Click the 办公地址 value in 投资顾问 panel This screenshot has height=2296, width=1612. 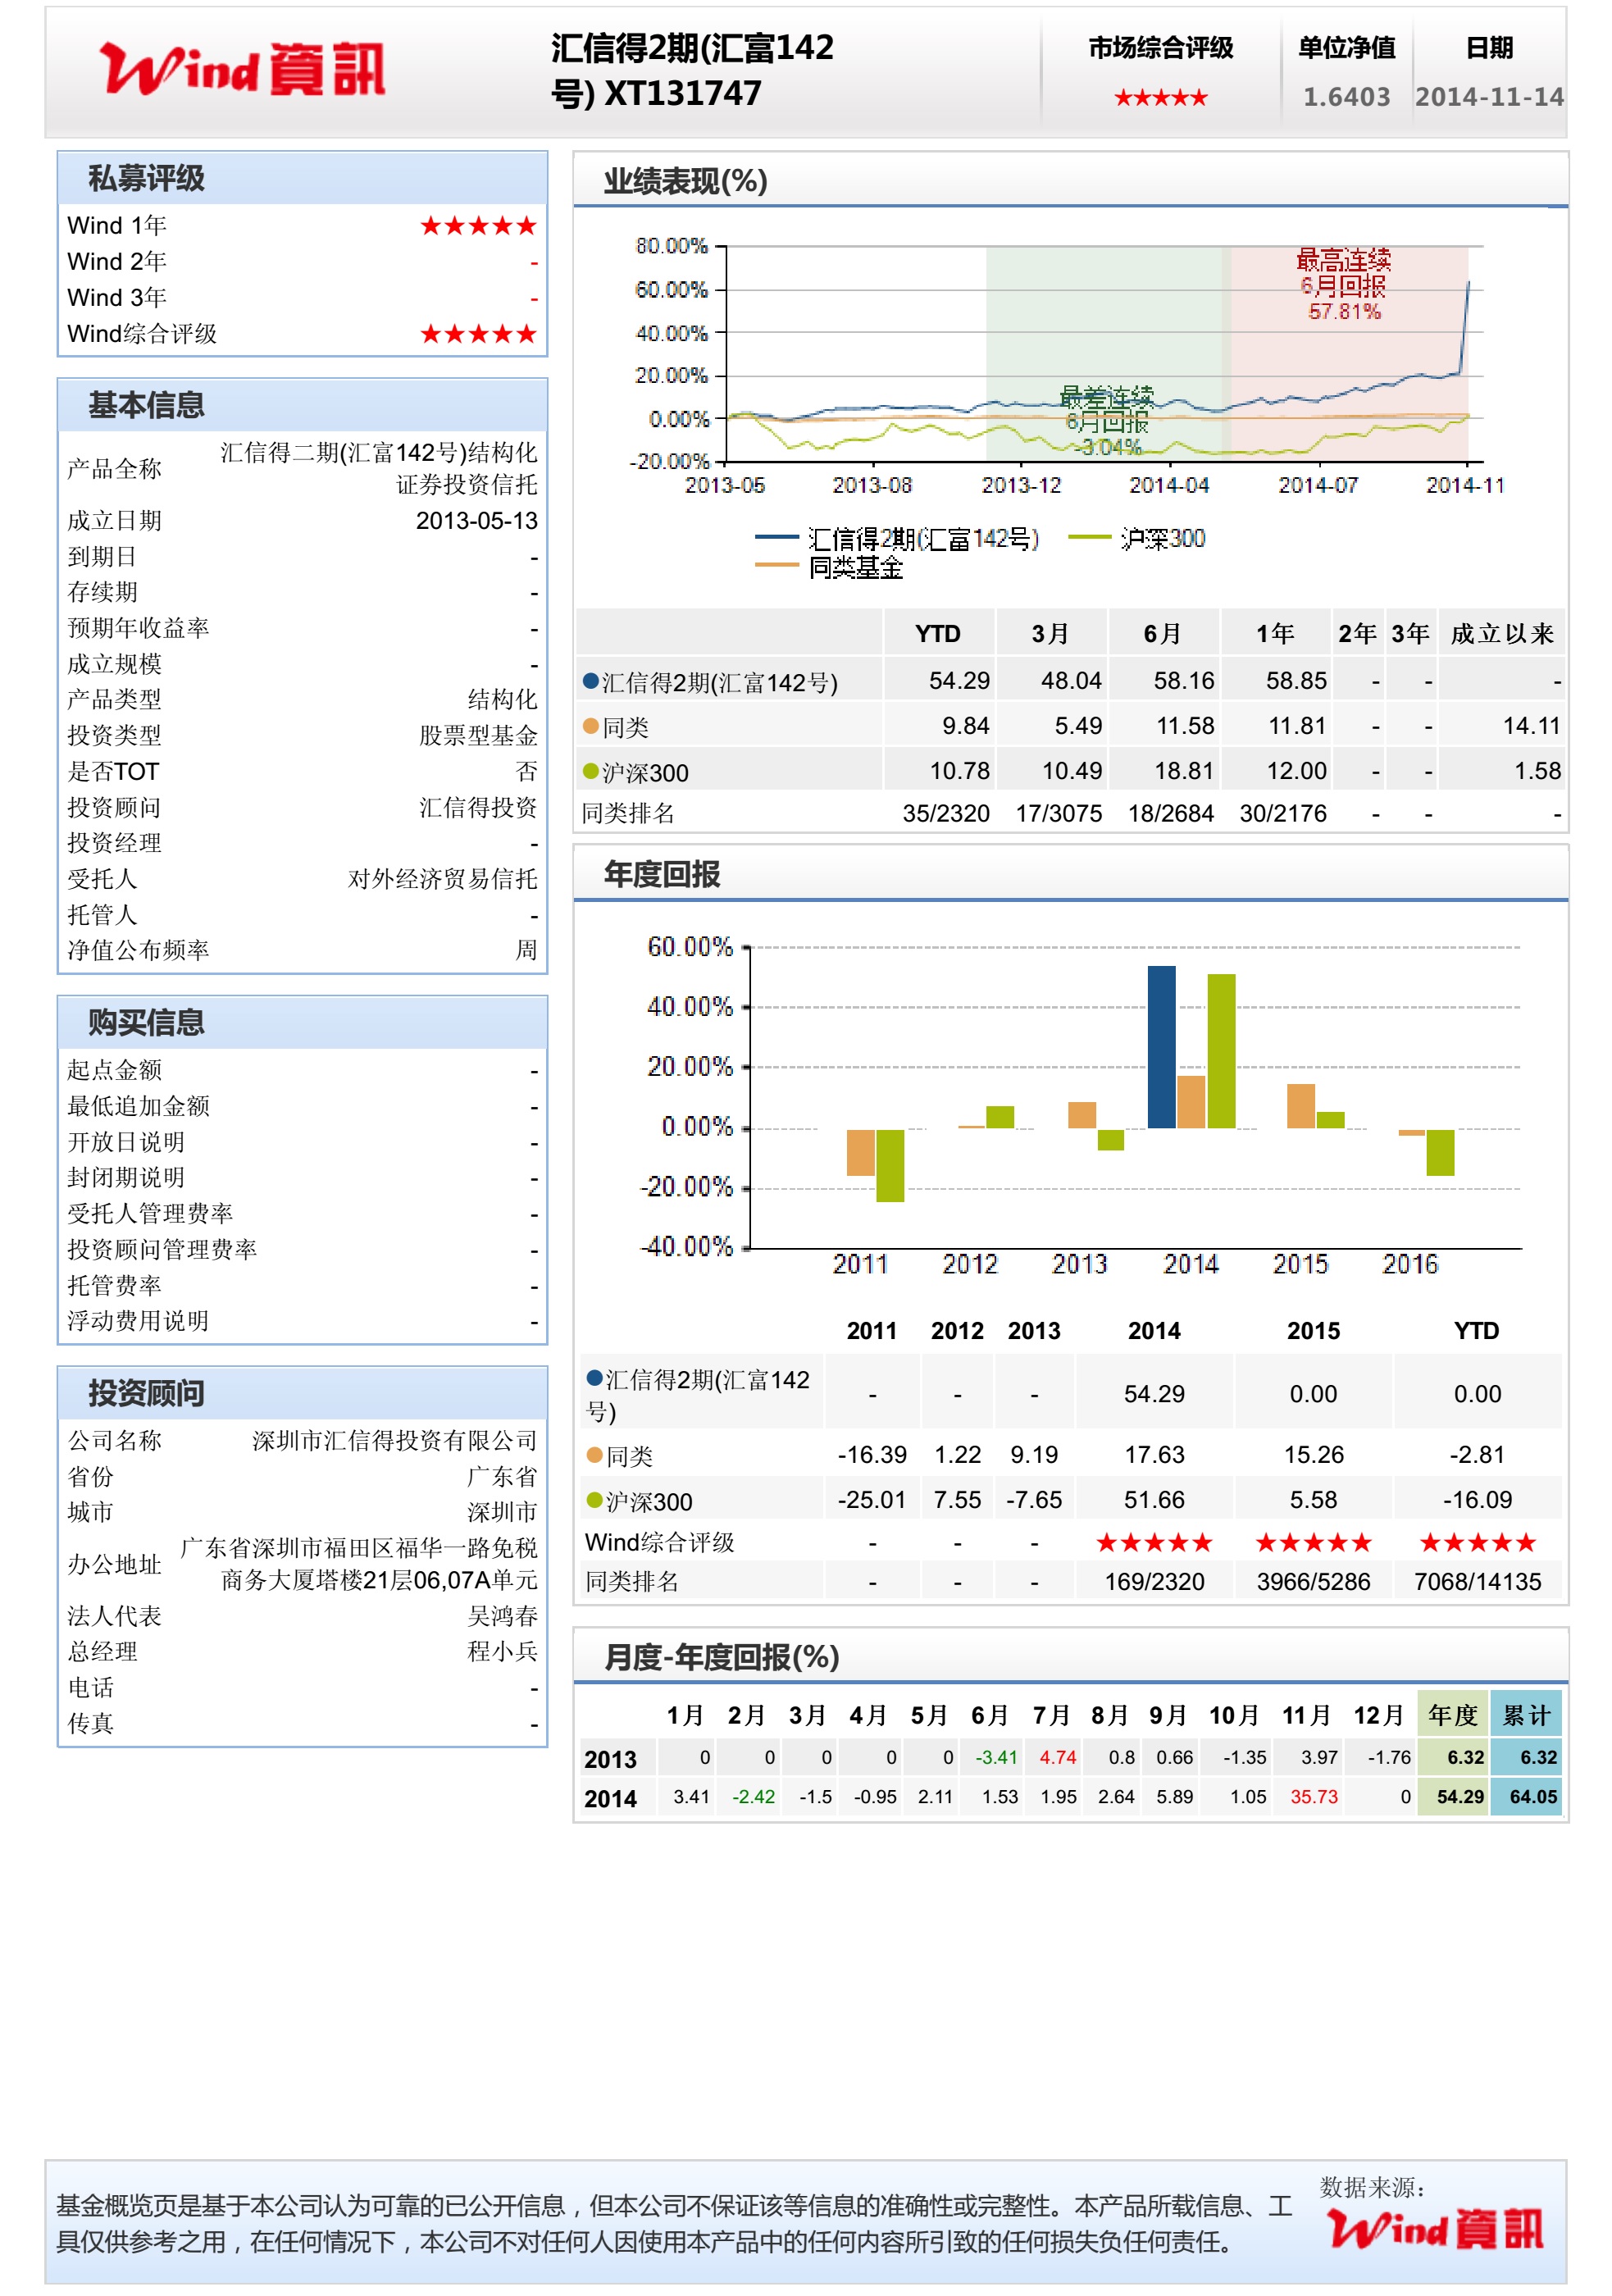point(358,1564)
